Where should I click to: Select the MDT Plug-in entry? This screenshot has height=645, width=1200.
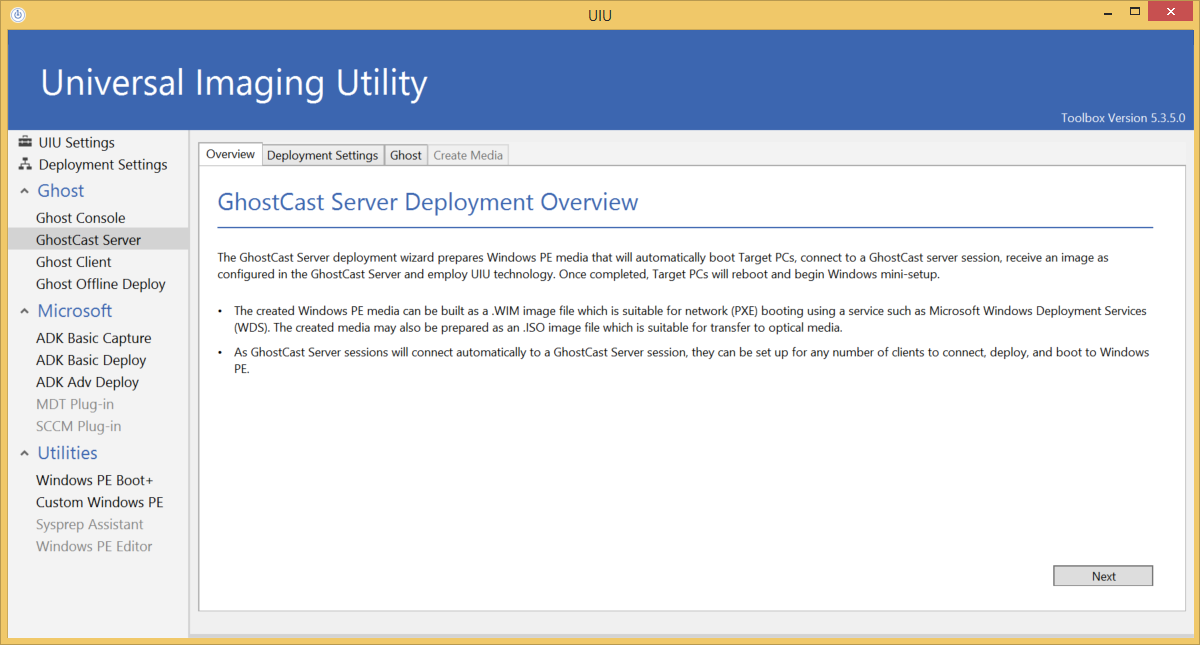[75, 404]
